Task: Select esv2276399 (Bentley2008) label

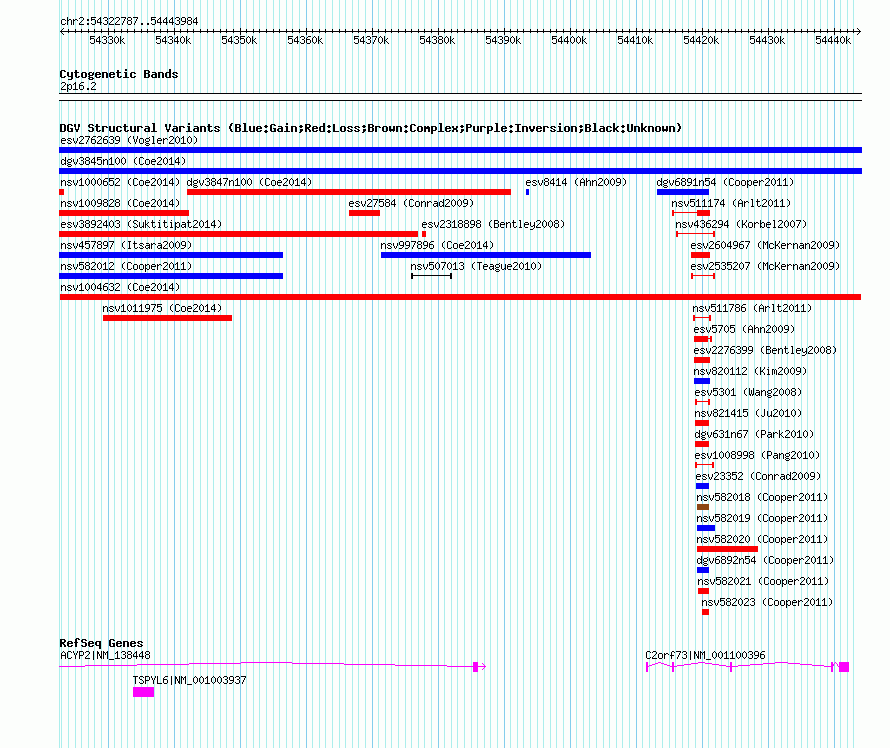Action: tap(765, 350)
